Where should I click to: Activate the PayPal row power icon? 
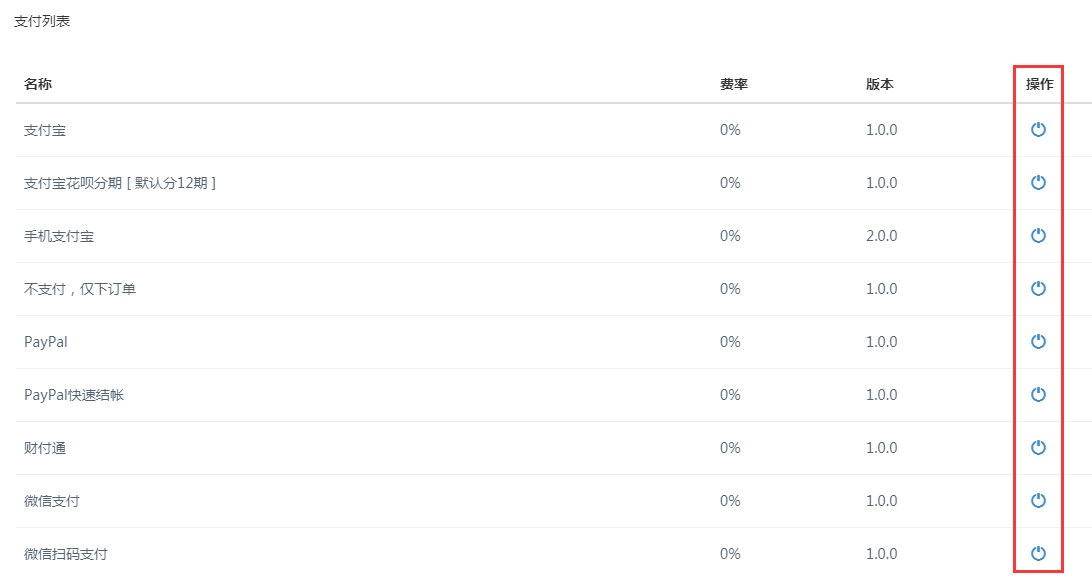1038,341
